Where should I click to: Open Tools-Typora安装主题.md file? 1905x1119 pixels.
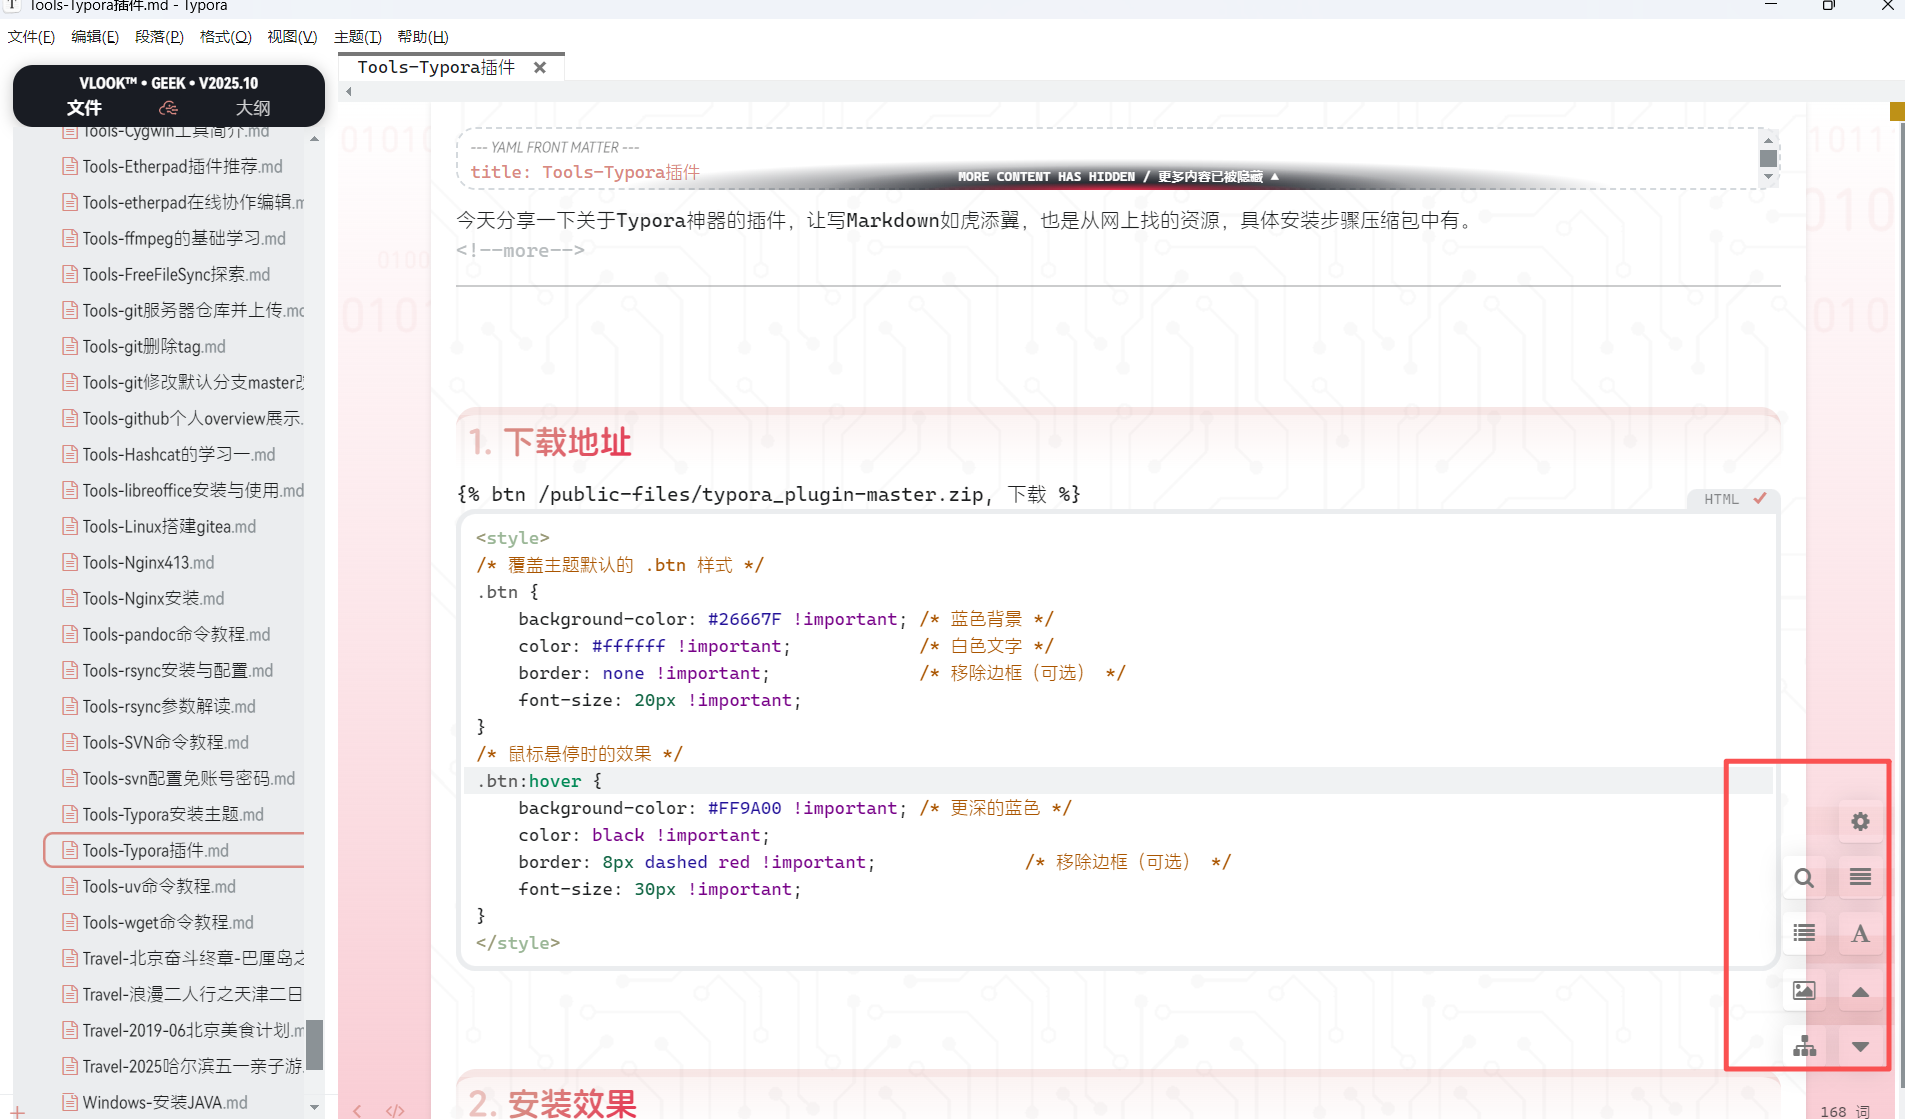click(x=172, y=814)
